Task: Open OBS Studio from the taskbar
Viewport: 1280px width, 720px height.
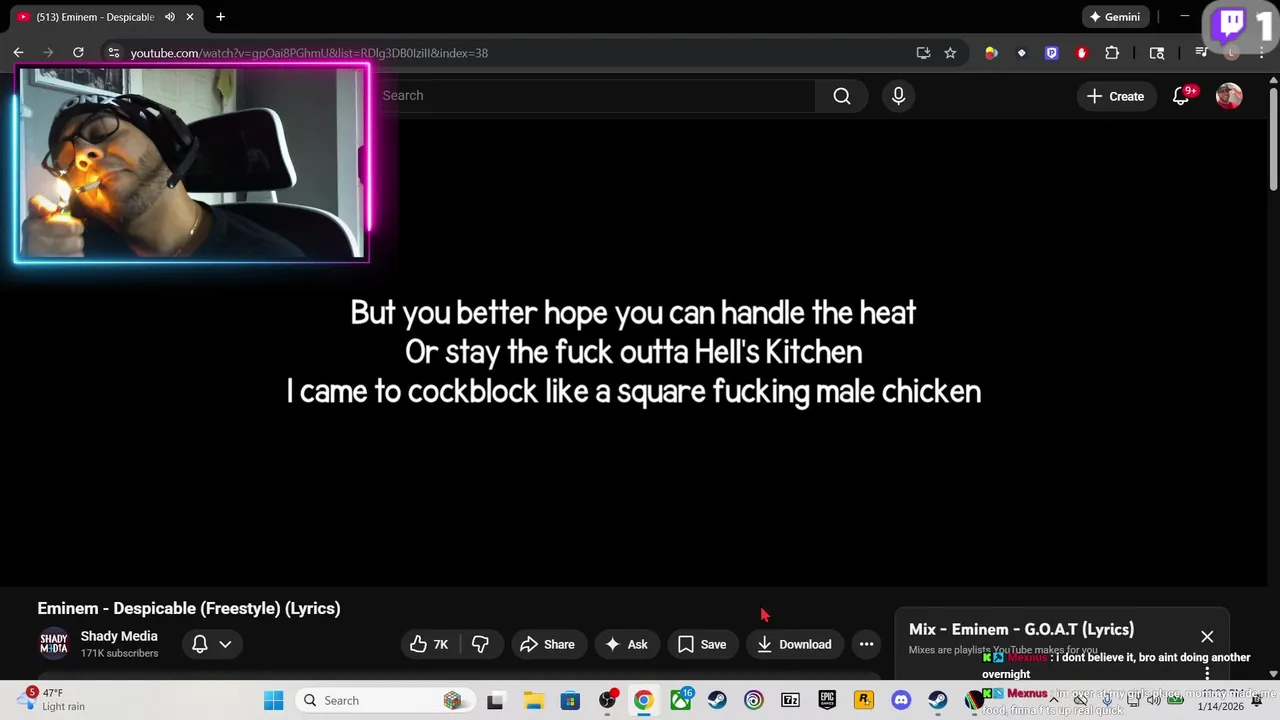Action: 607,700
